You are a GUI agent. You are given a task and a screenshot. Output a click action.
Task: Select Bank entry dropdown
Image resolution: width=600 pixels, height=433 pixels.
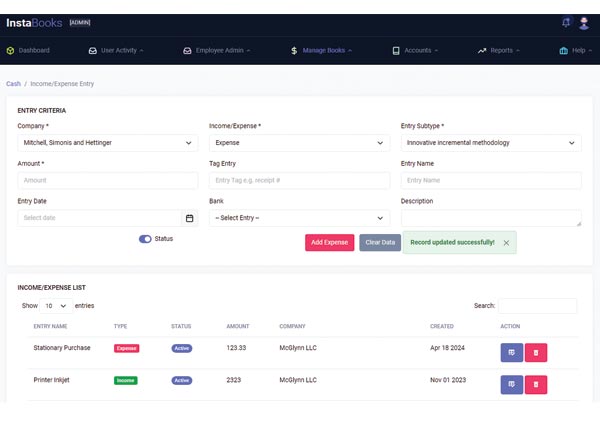coord(299,218)
